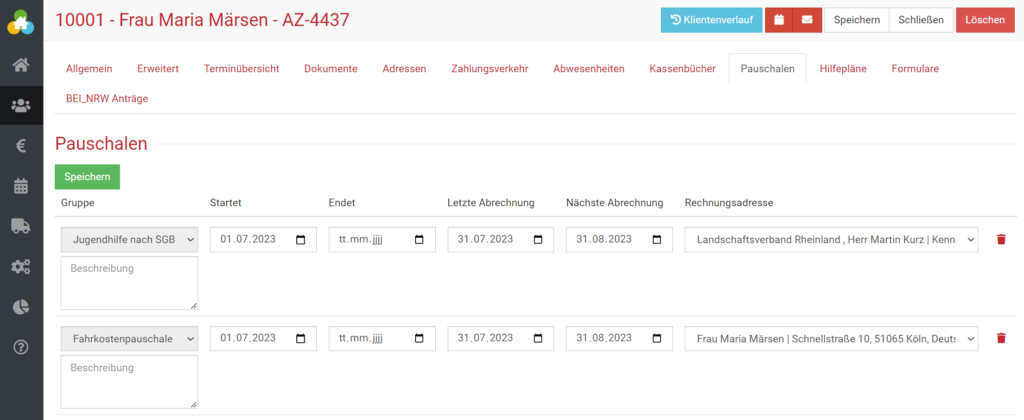The image size is (1024, 420).
Task: Click the clients group icon in sidebar
Action: [21, 105]
